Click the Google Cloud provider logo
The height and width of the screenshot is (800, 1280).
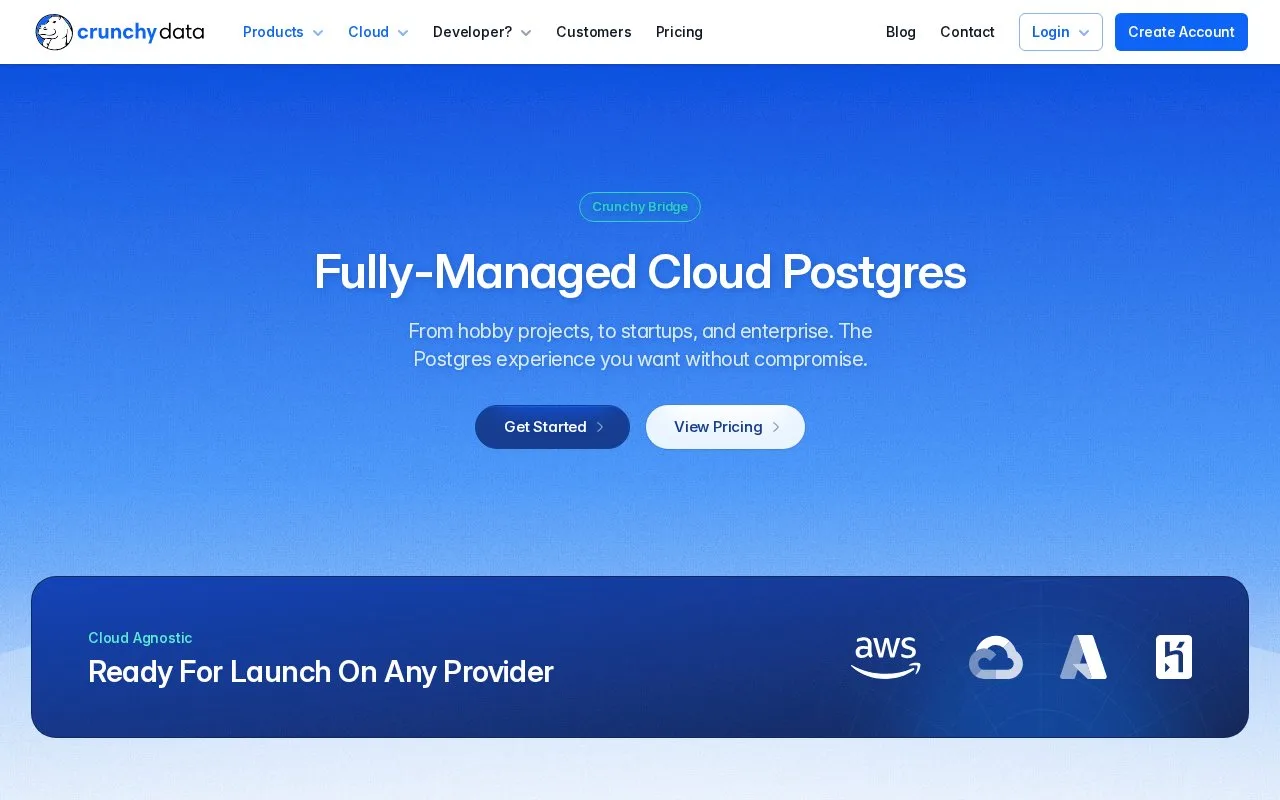click(x=996, y=657)
